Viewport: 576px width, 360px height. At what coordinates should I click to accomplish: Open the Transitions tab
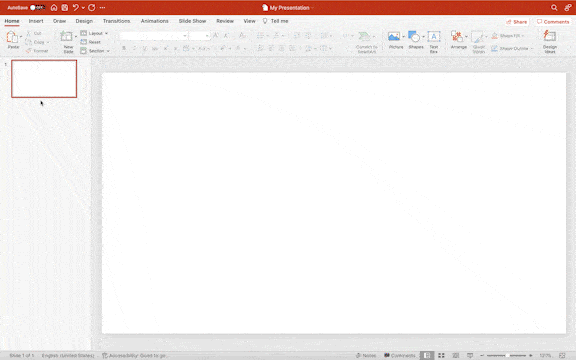pyautogui.click(x=116, y=21)
